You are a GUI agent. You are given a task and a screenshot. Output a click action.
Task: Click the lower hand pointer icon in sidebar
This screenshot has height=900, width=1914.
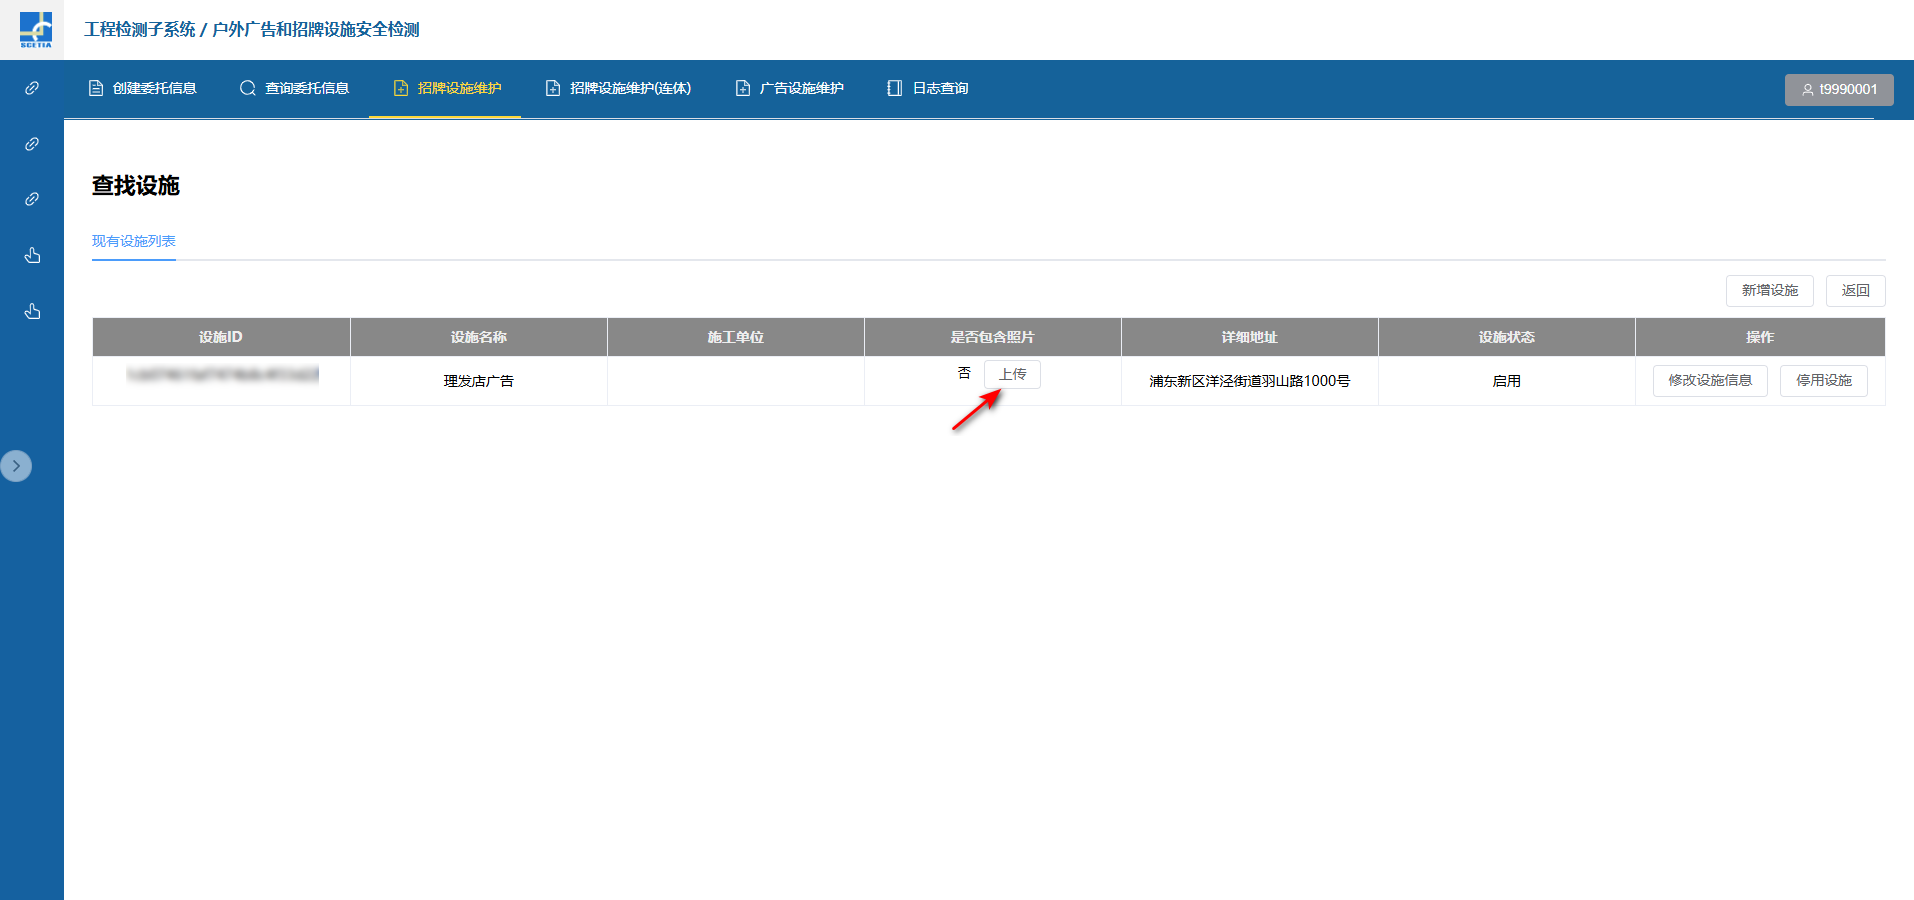[32, 312]
